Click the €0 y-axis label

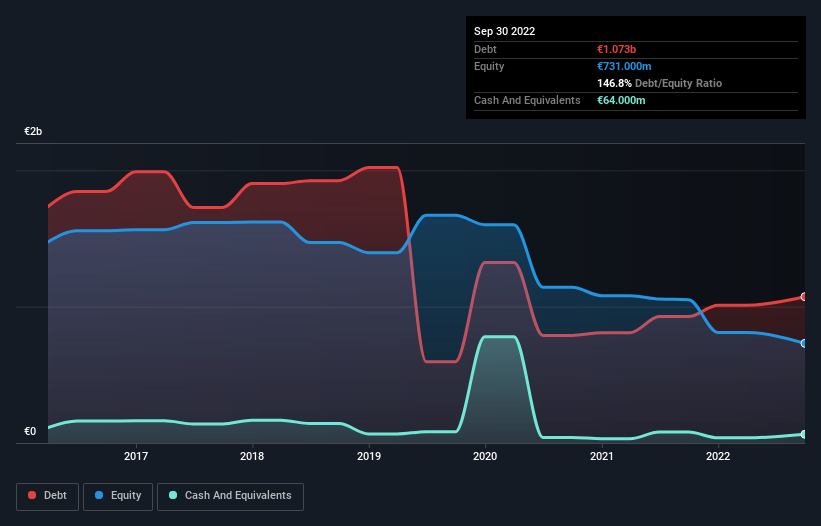30,431
